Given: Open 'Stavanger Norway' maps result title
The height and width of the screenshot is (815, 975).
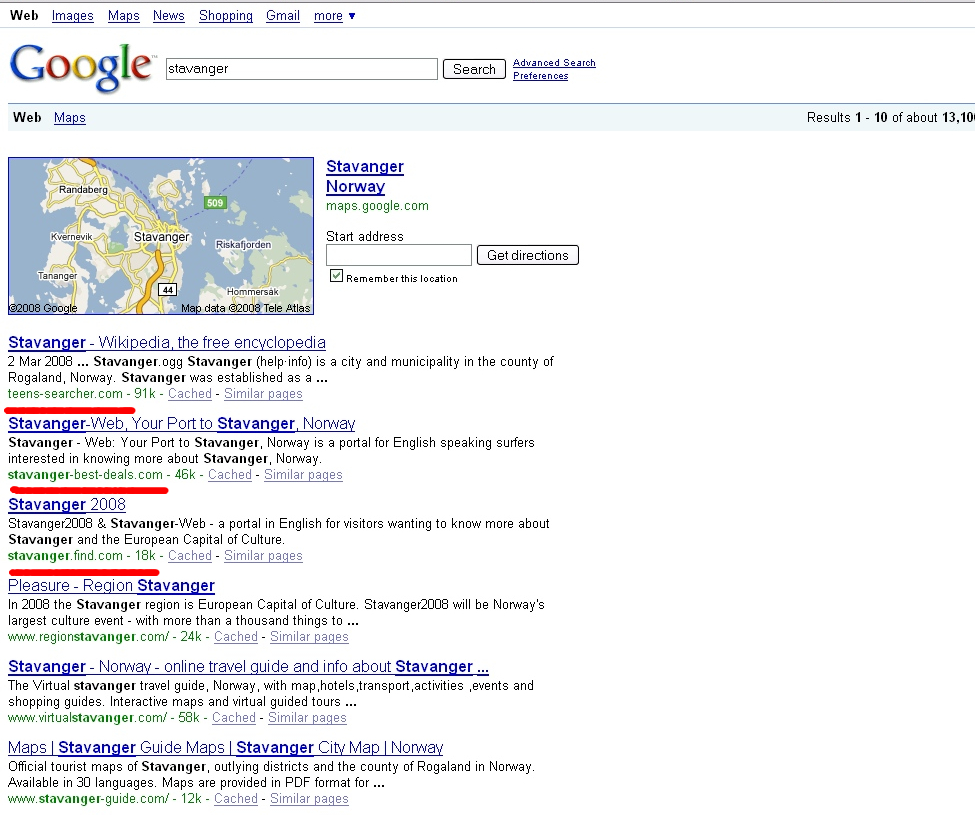Looking at the screenshot, I should click(364, 177).
